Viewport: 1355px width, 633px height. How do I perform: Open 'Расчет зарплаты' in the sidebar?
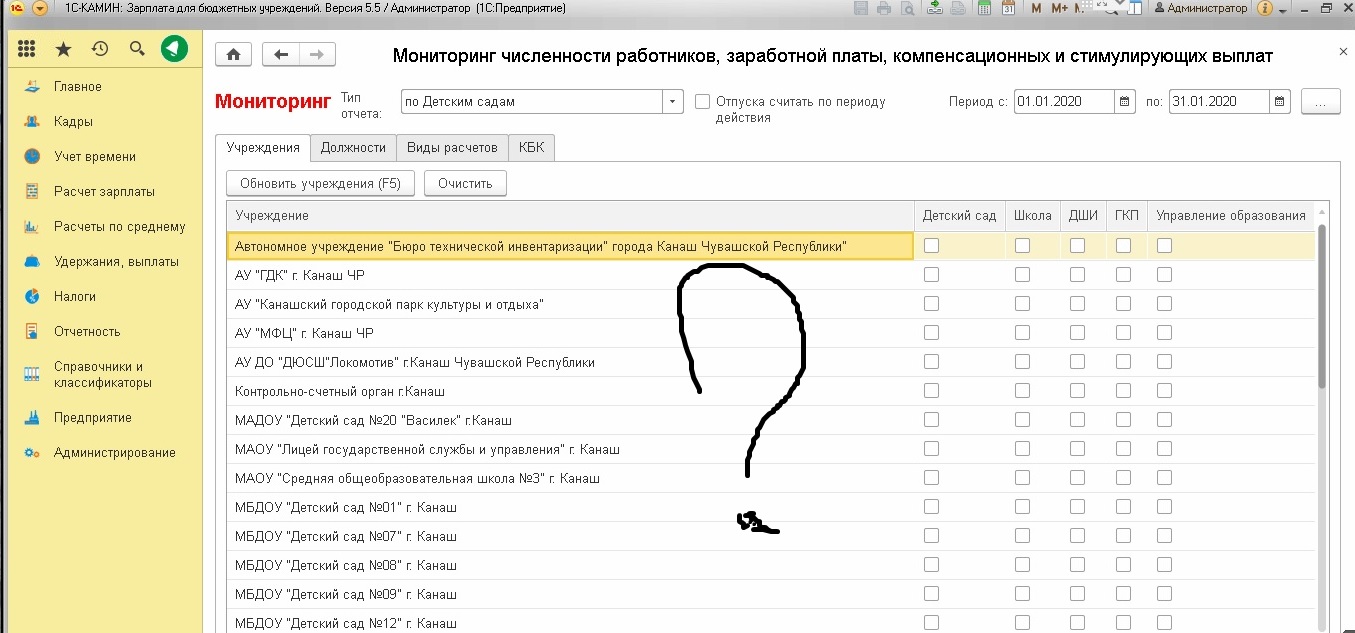(x=104, y=191)
